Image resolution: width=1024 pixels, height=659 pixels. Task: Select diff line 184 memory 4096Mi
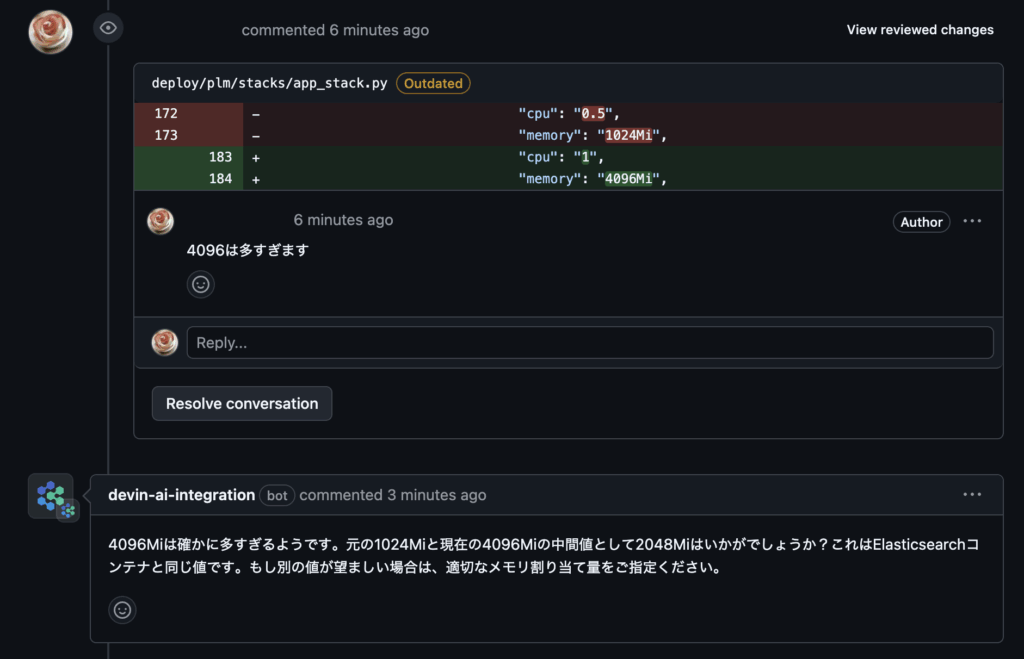[x=568, y=179]
